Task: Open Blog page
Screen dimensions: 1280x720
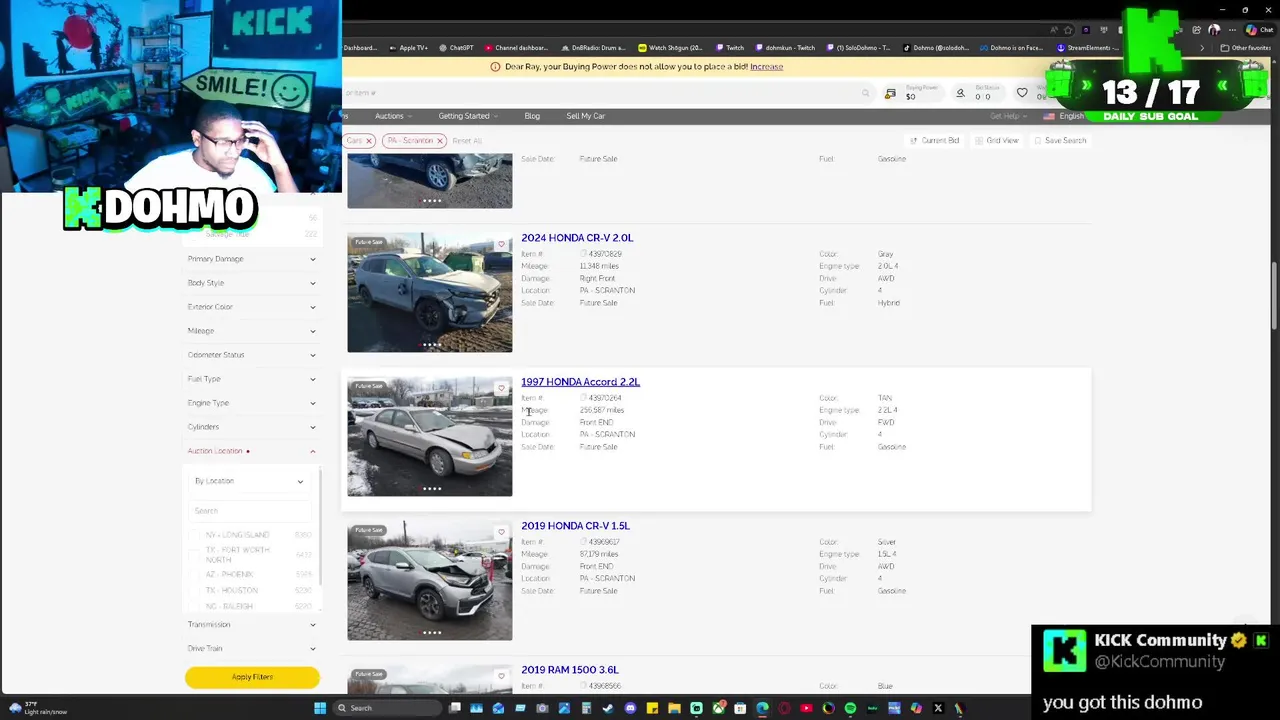Action: coord(532,116)
